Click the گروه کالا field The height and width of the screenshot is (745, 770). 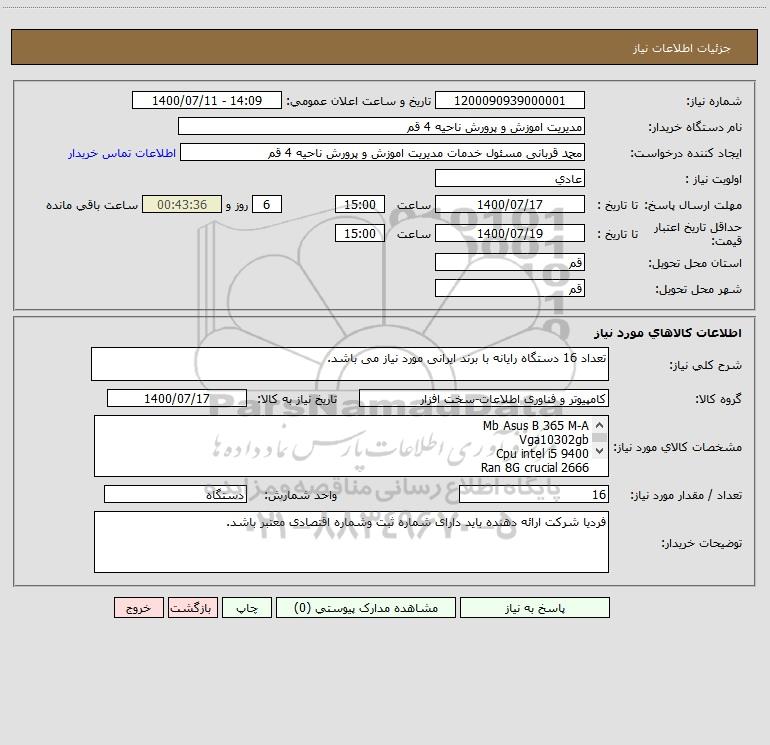[484, 398]
